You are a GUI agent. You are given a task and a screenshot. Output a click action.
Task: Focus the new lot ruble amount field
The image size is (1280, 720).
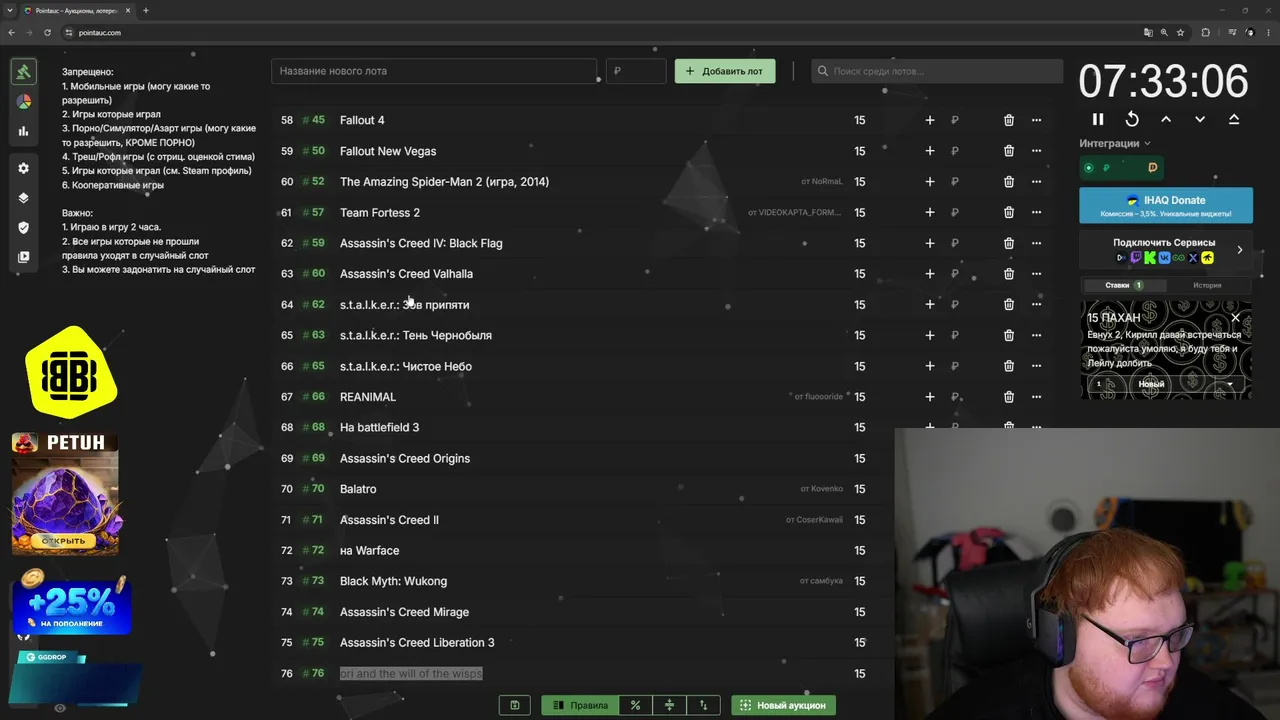pos(636,71)
